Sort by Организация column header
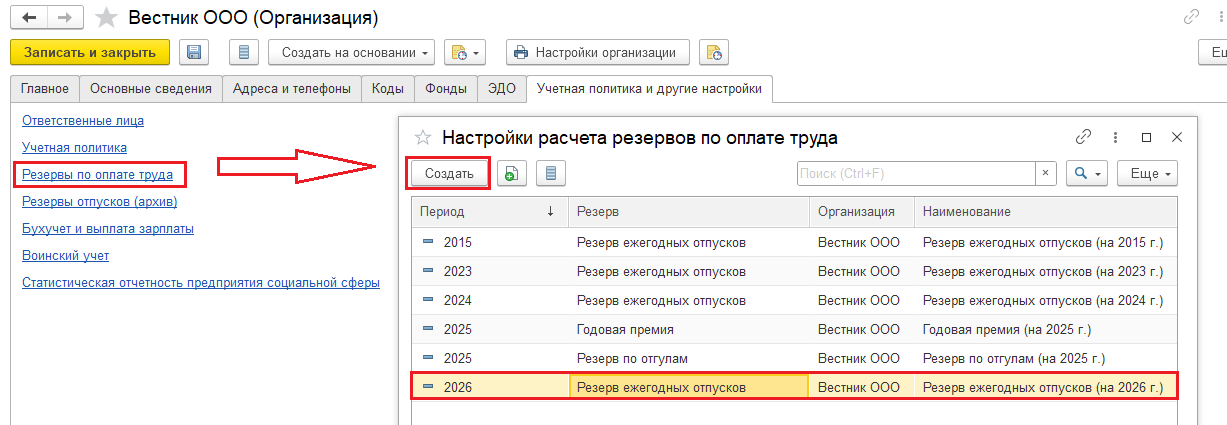The width and height of the screenshot is (1227, 425). pos(862,212)
